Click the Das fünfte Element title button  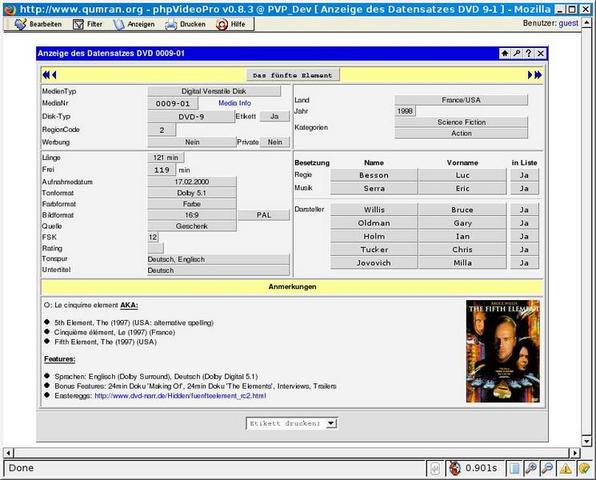pos(293,75)
